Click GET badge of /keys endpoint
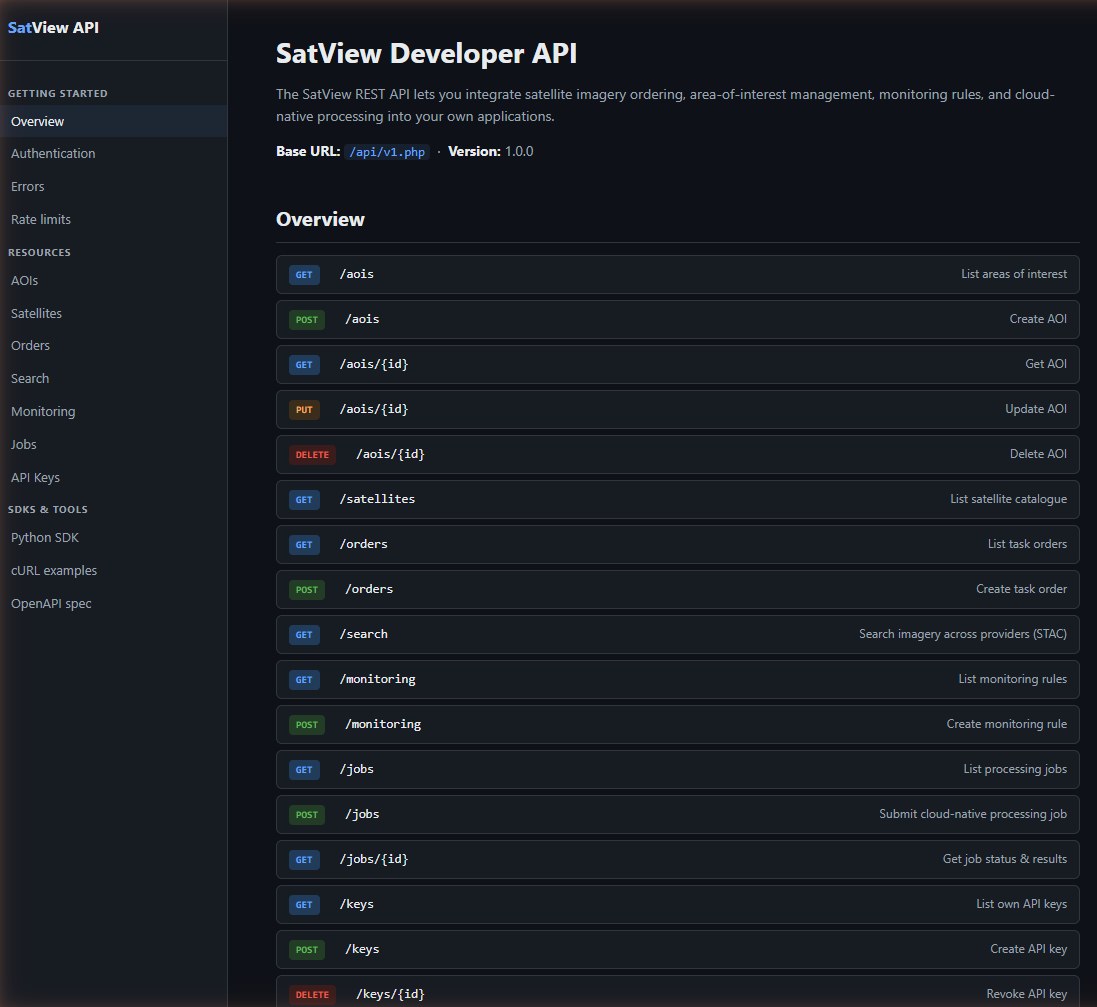 [304, 905]
